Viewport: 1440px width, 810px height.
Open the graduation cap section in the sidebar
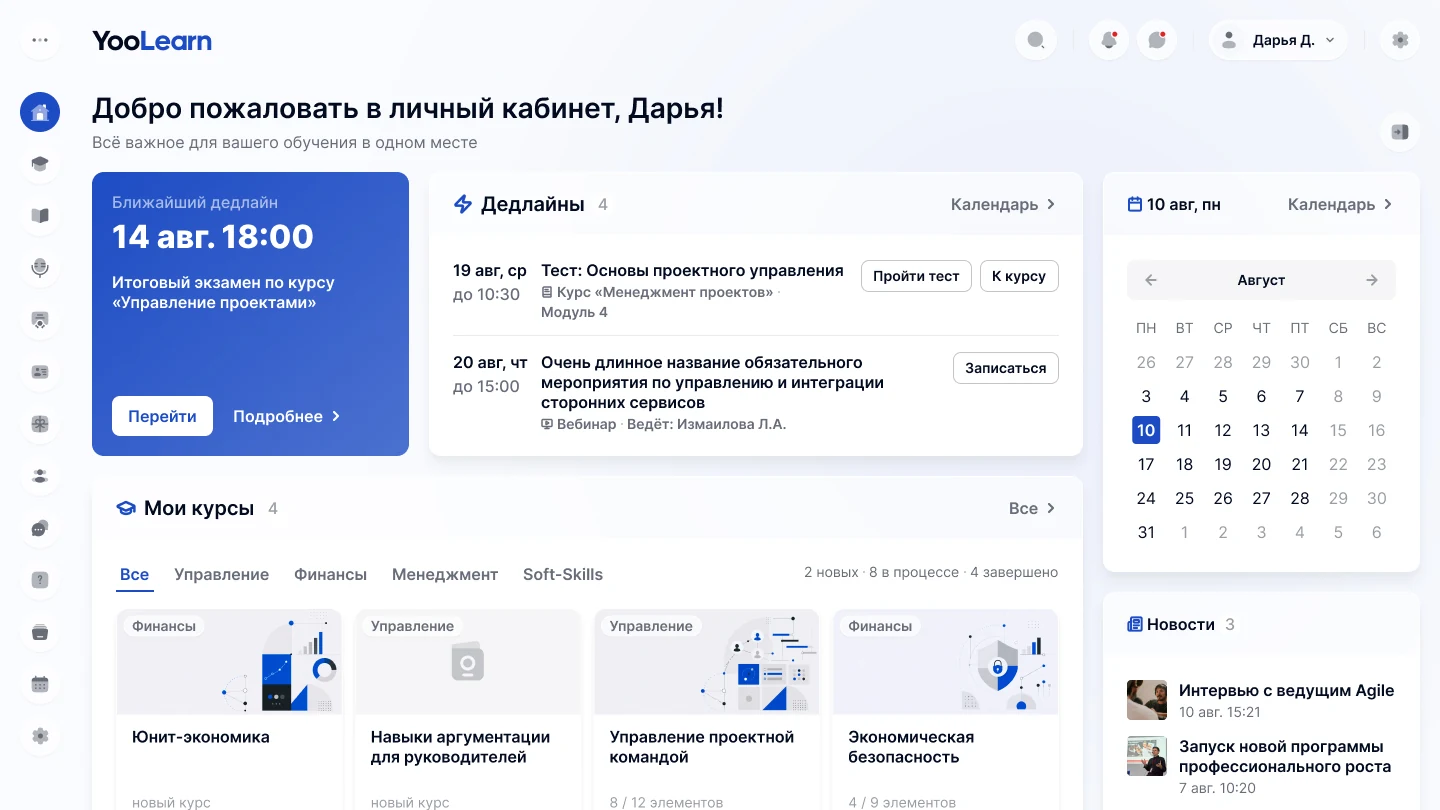point(40,164)
